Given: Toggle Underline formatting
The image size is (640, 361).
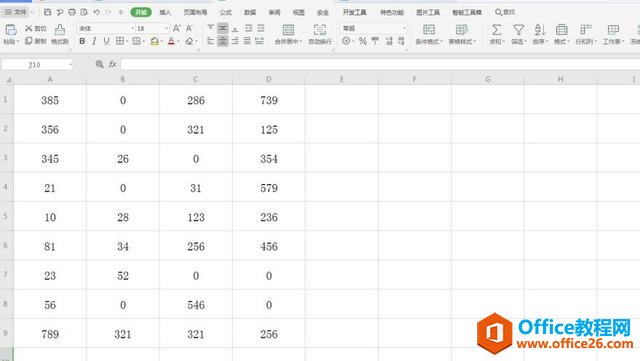Looking at the screenshot, I should click(107, 41).
